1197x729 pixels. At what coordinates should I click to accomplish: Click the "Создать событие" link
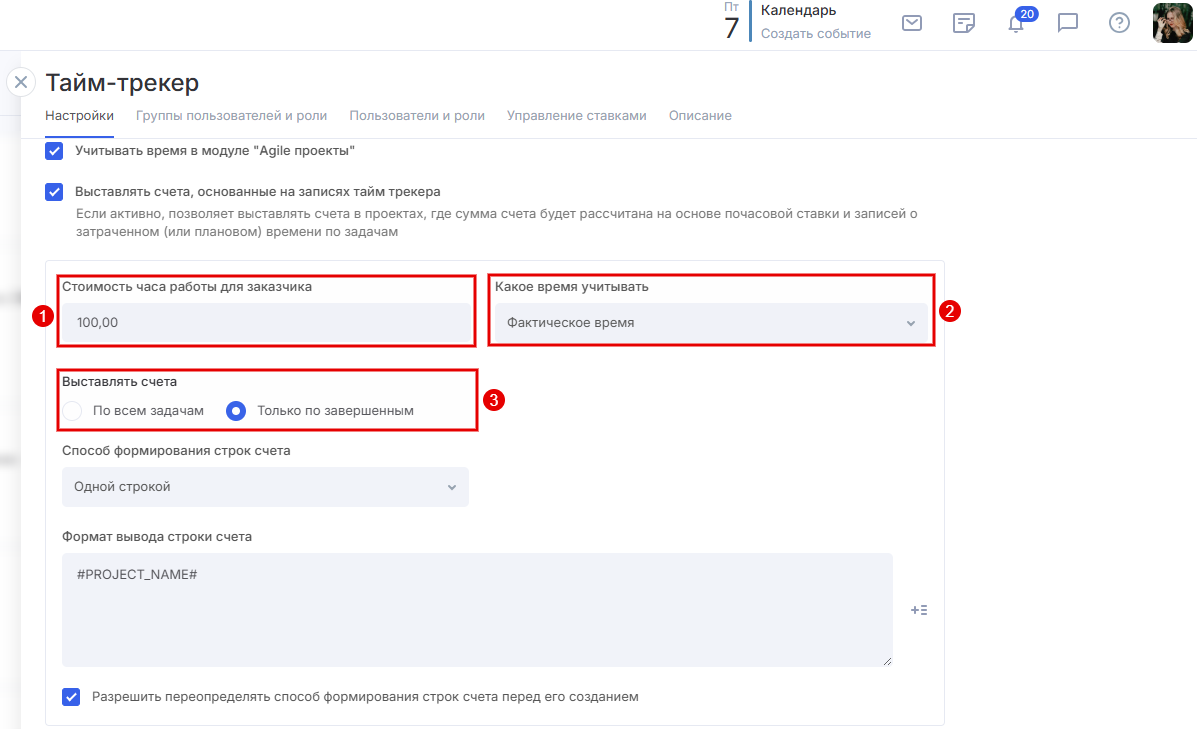815,34
